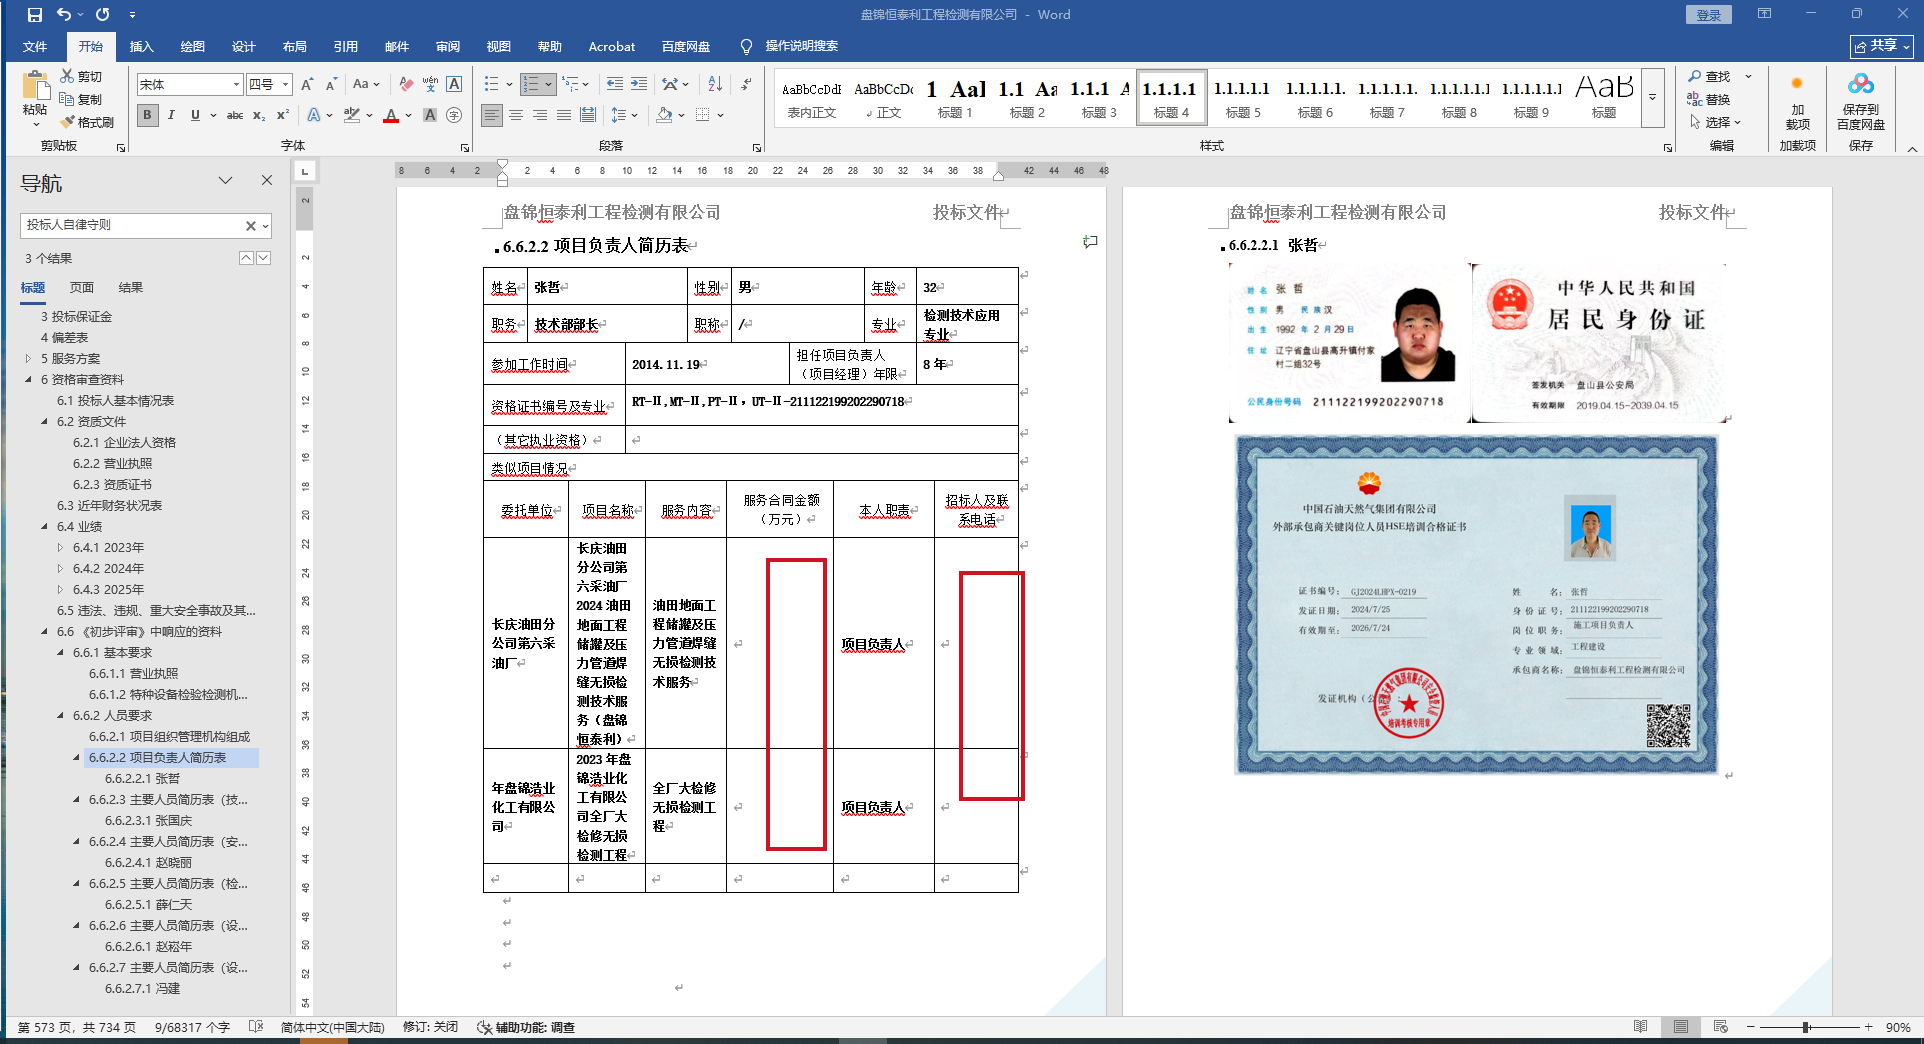Toggle show/hide paragraph marks

[x=746, y=85]
